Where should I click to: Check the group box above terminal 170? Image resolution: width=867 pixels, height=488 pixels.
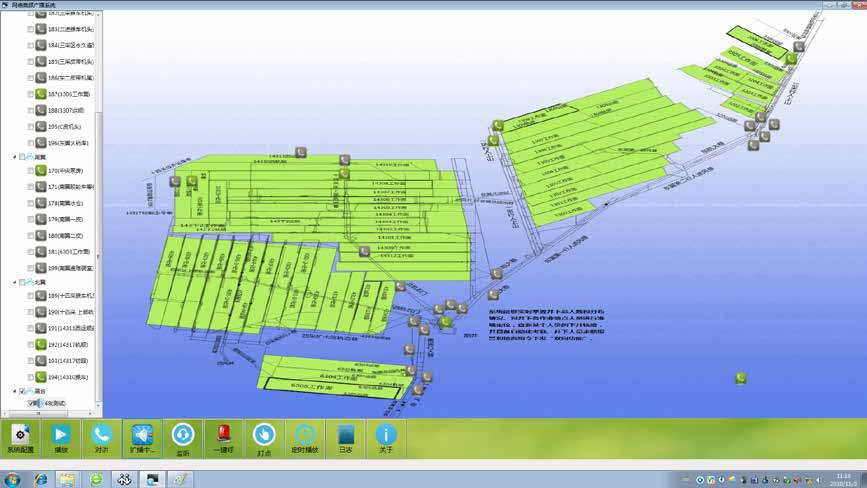pos(22,157)
